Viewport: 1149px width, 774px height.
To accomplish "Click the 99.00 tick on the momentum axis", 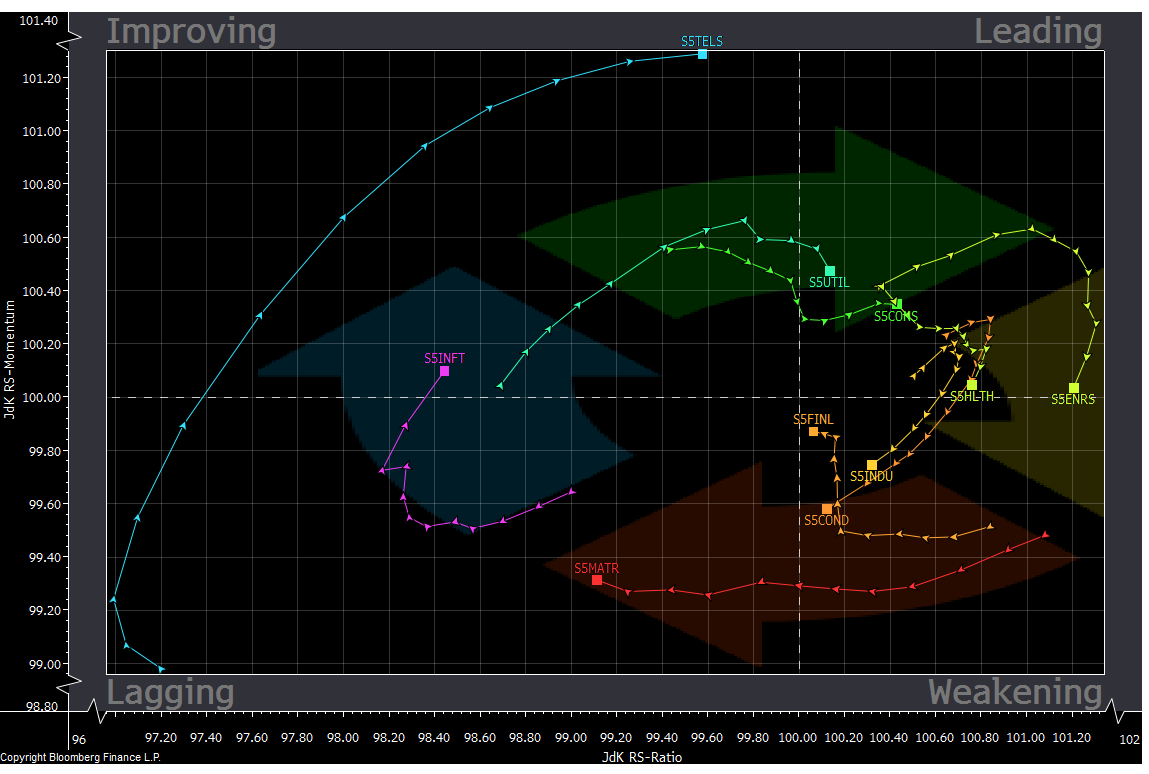I will coord(45,665).
